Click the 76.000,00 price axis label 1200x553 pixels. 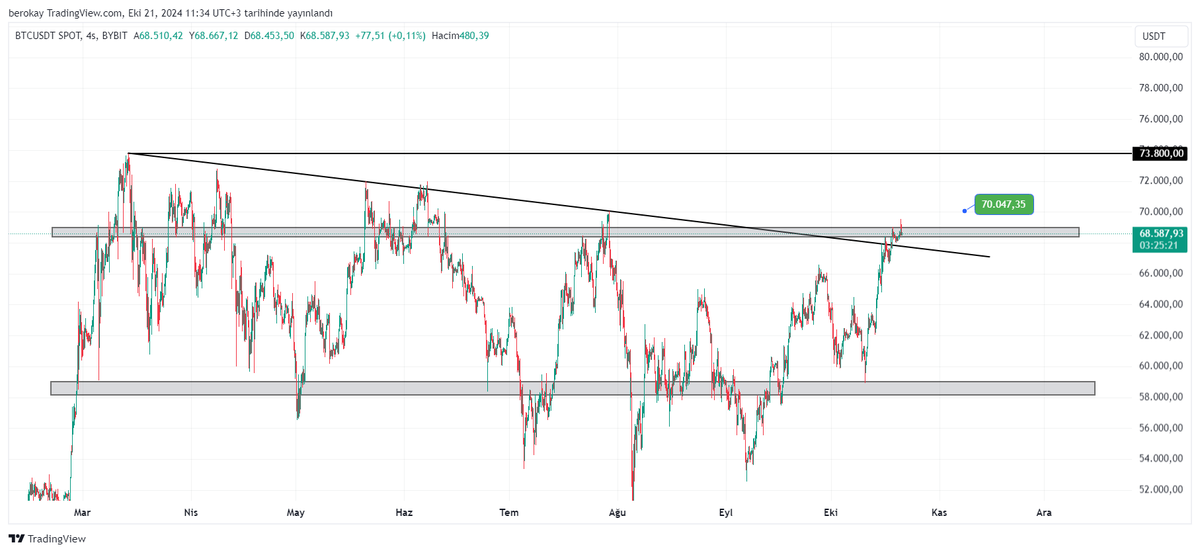click(x=1161, y=119)
